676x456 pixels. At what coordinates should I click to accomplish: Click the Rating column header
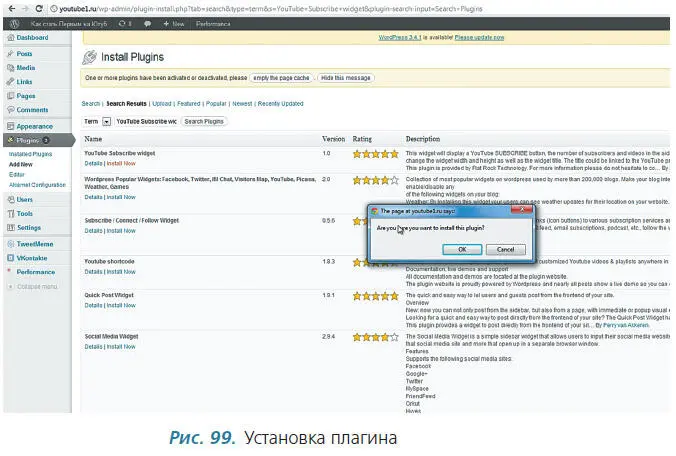tap(362, 139)
